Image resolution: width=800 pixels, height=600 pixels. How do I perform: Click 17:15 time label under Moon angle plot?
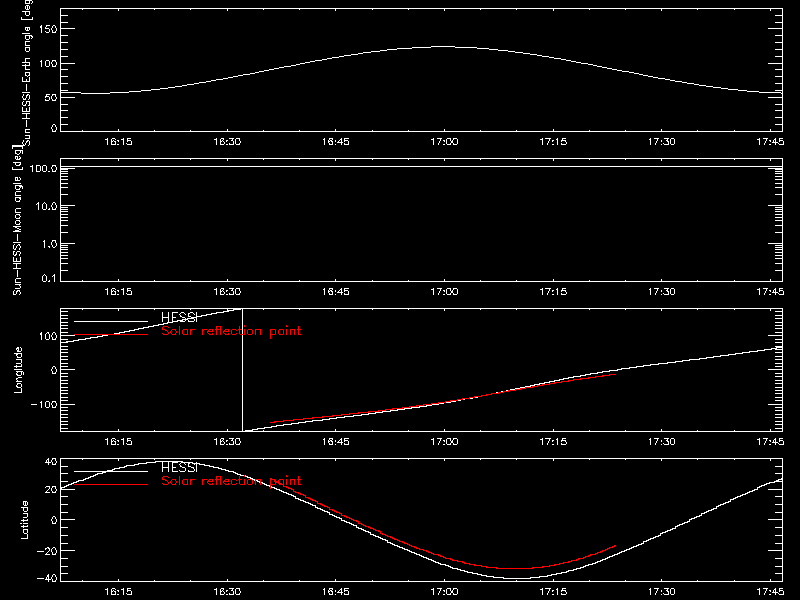553,291
